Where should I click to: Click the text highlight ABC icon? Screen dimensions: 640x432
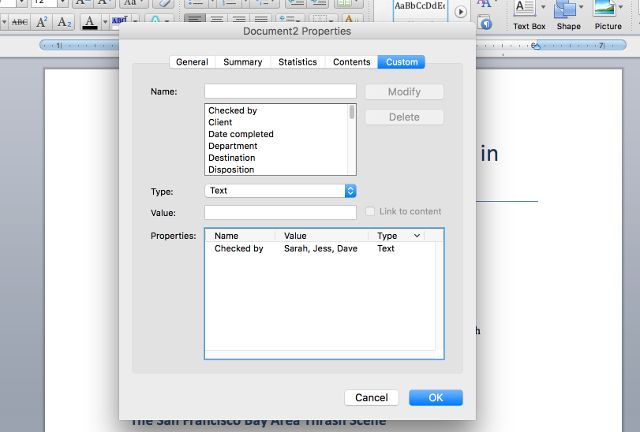tap(120, 20)
